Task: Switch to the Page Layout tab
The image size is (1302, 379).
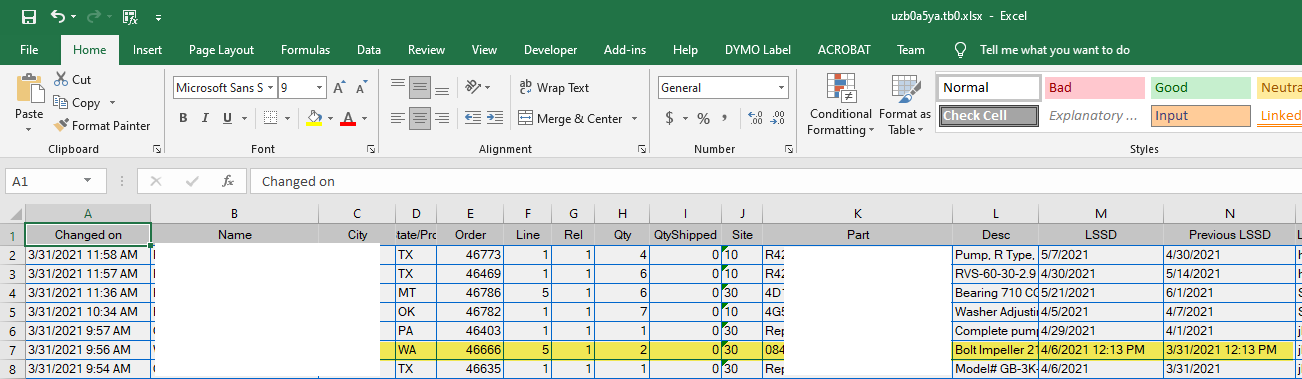Action: click(x=221, y=49)
